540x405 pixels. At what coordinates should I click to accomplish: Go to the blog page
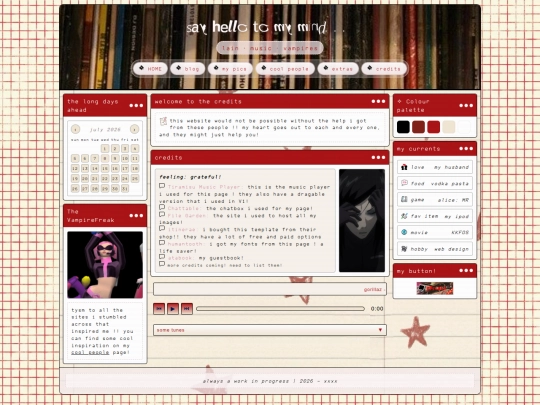(x=188, y=69)
